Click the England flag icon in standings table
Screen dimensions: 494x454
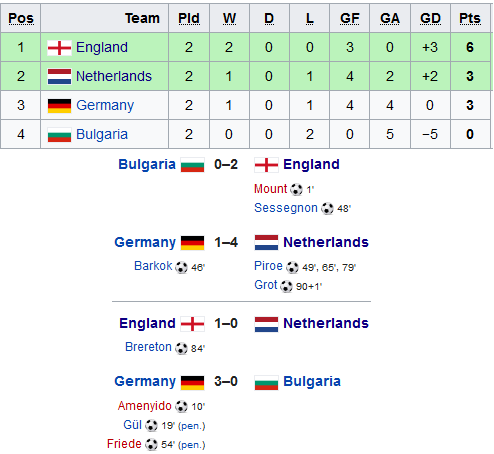[59, 48]
